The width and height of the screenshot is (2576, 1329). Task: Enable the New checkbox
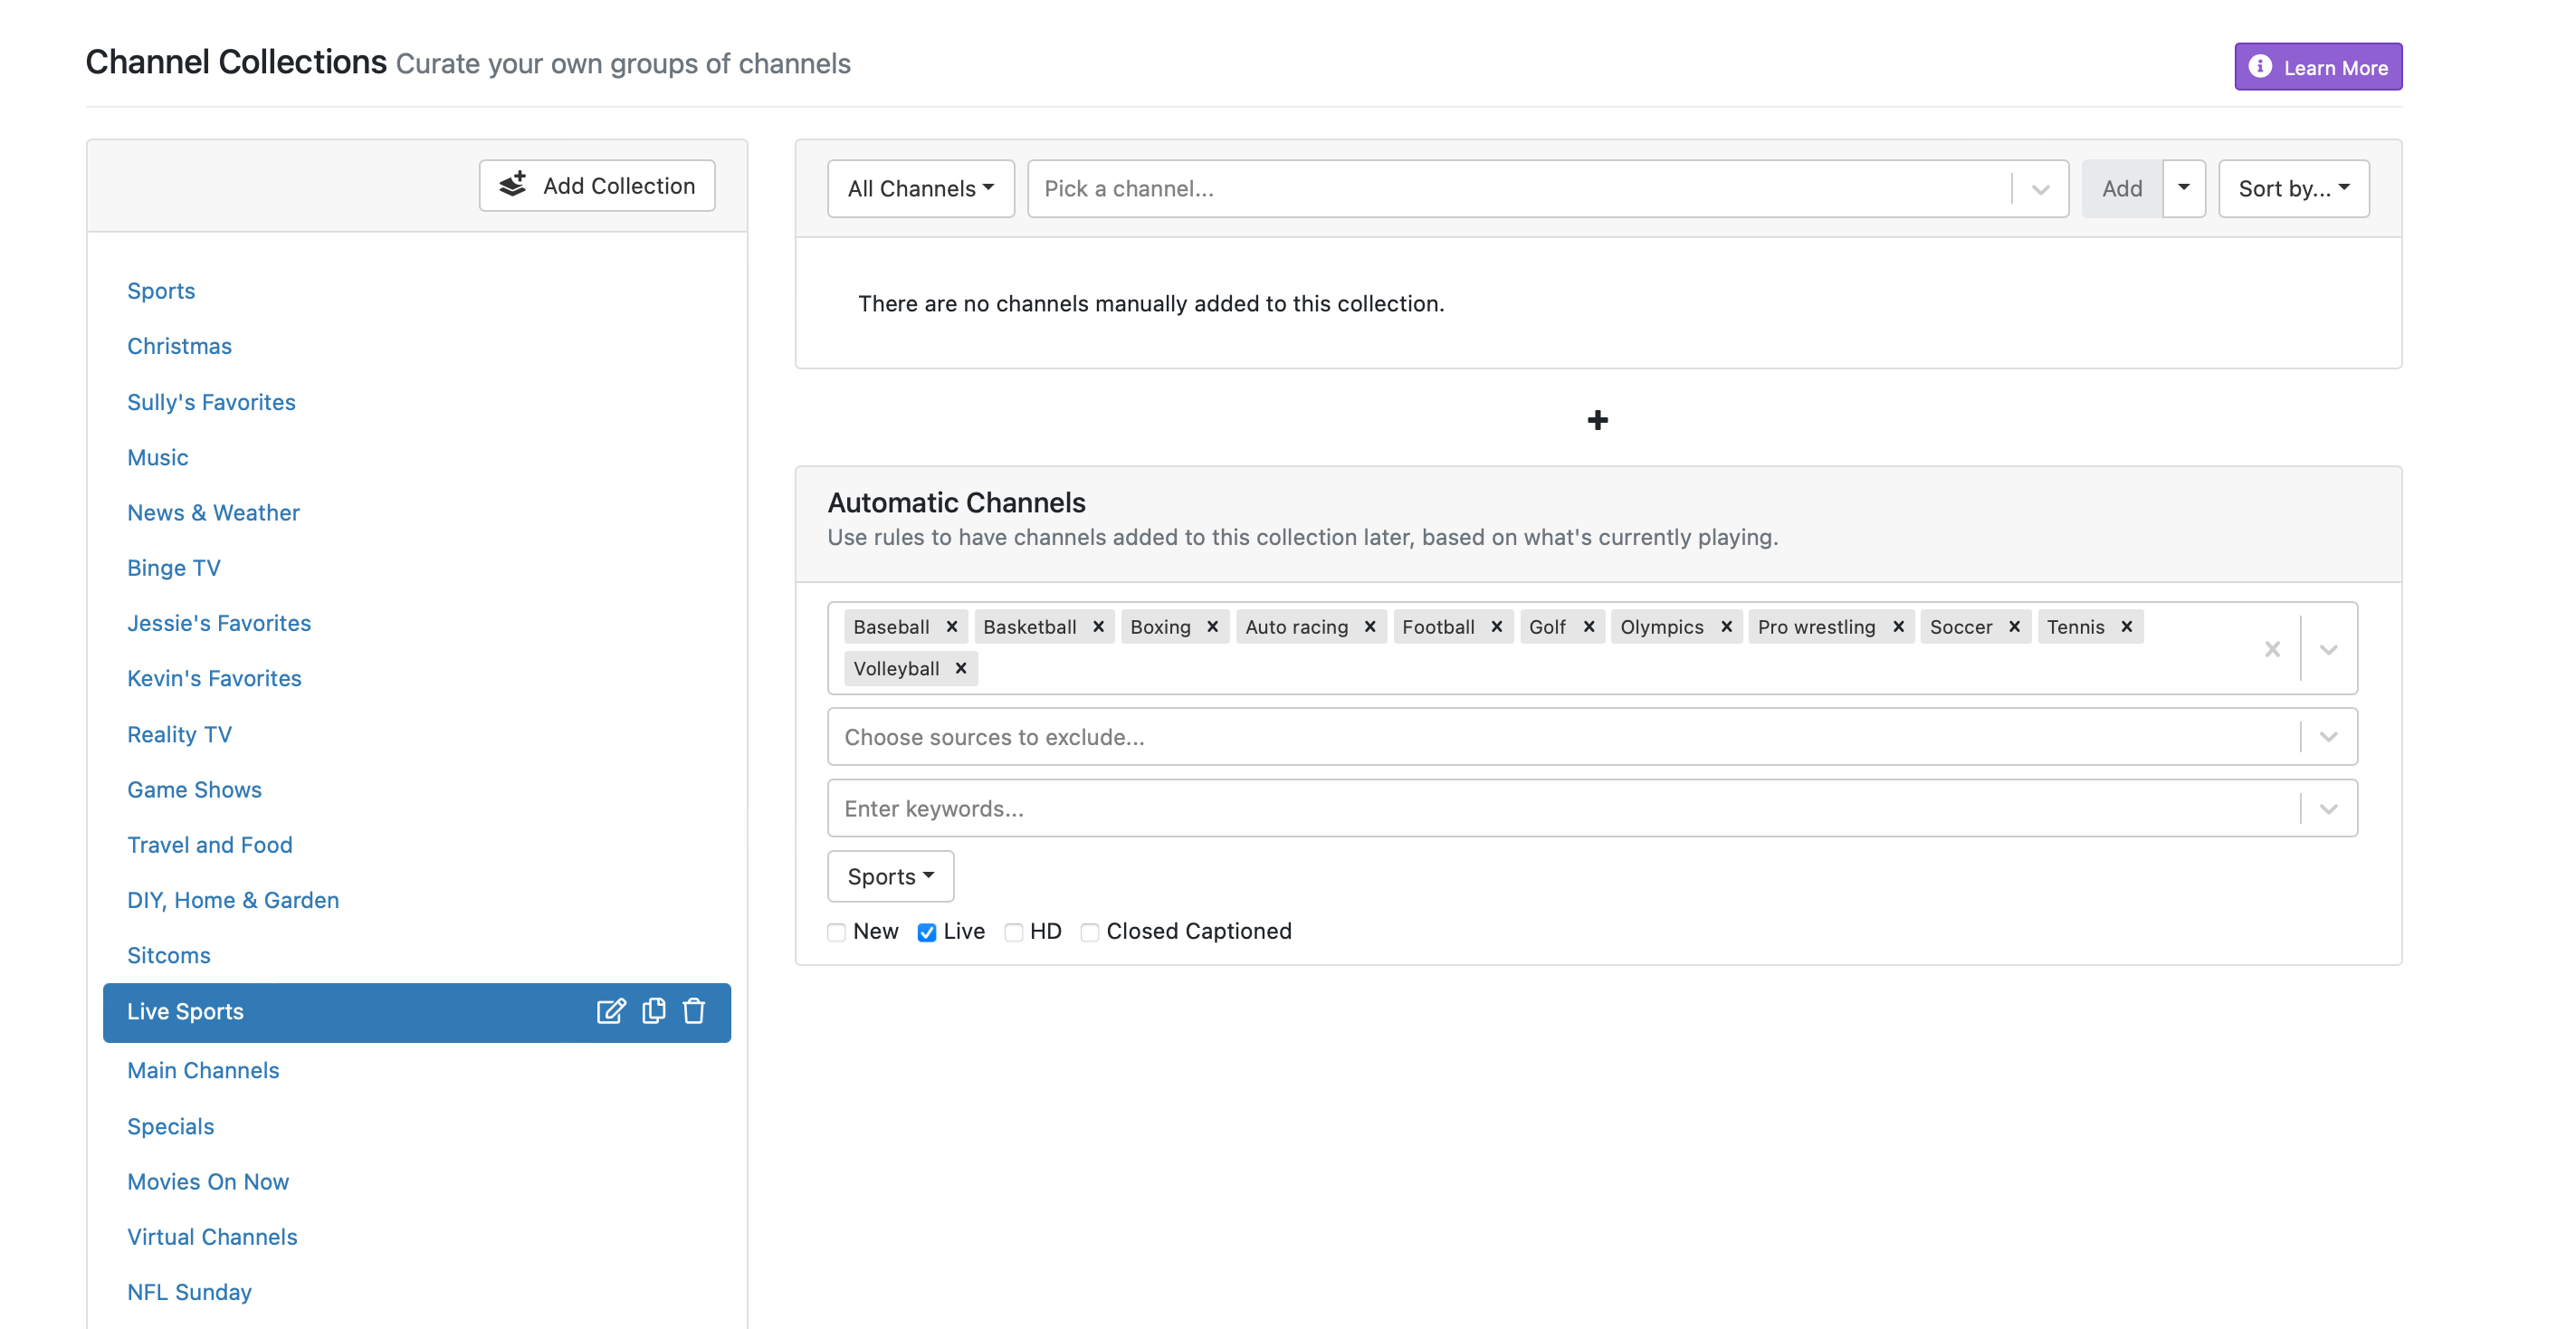tap(837, 932)
